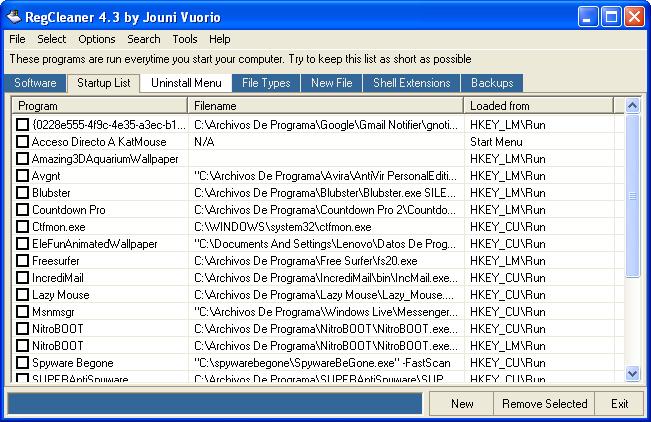Open the Tools menu
651x422 pixels.
coord(185,39)
